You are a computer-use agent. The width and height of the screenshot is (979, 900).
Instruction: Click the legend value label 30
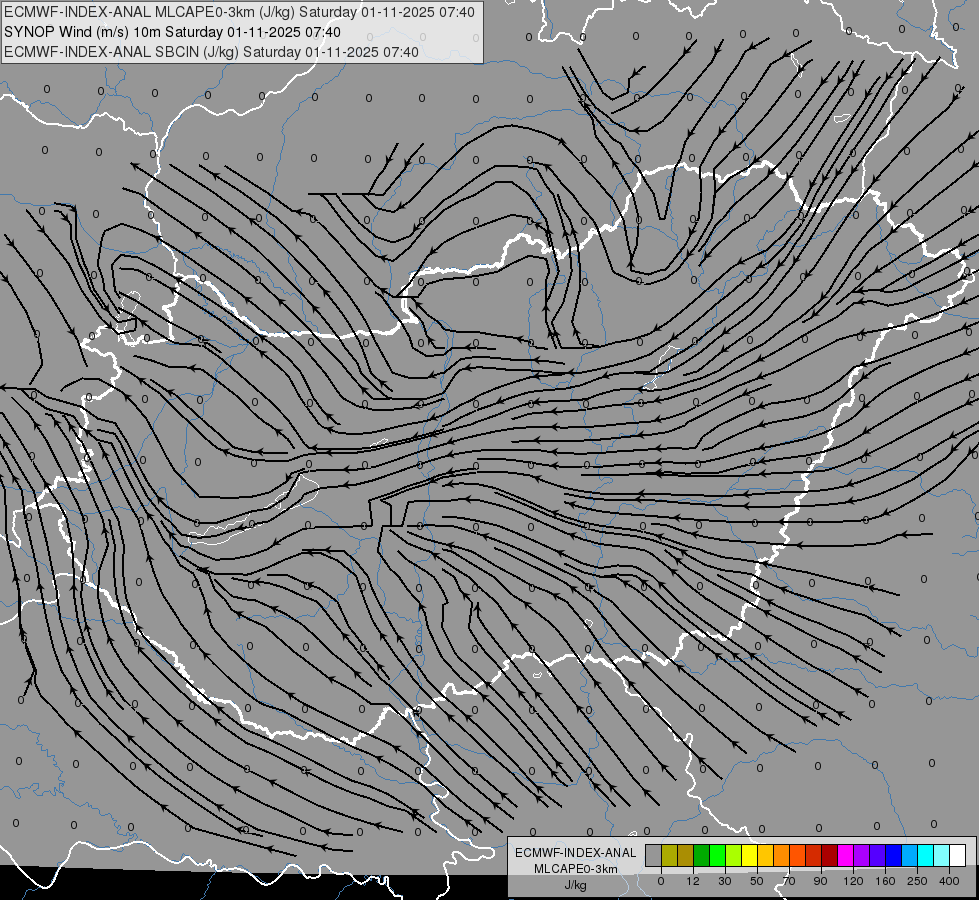[x=725, y=881]
